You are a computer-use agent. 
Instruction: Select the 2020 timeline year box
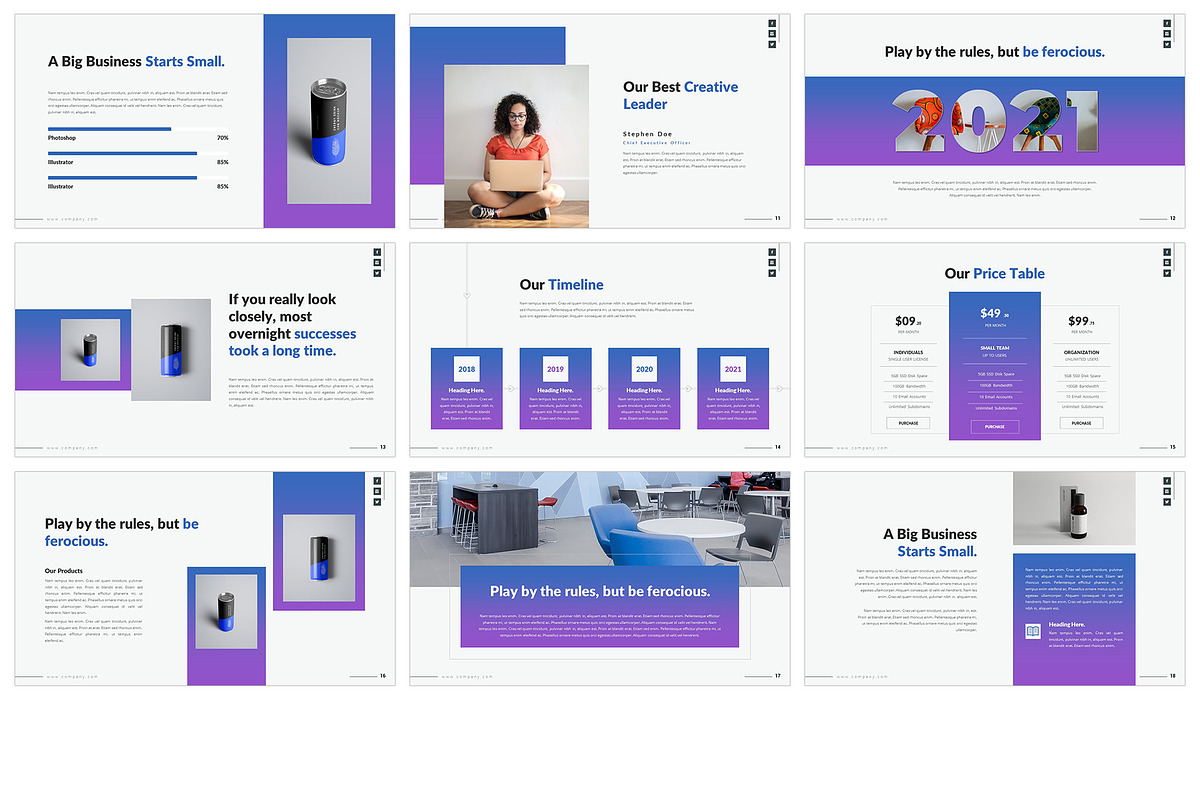coord(644,369)
